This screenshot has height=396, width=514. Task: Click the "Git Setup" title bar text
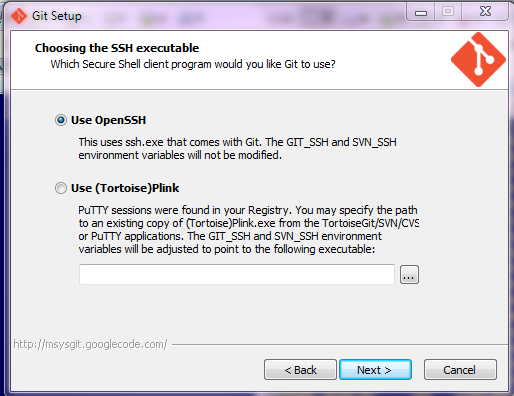pyautogui.click(x=57, y=16)
